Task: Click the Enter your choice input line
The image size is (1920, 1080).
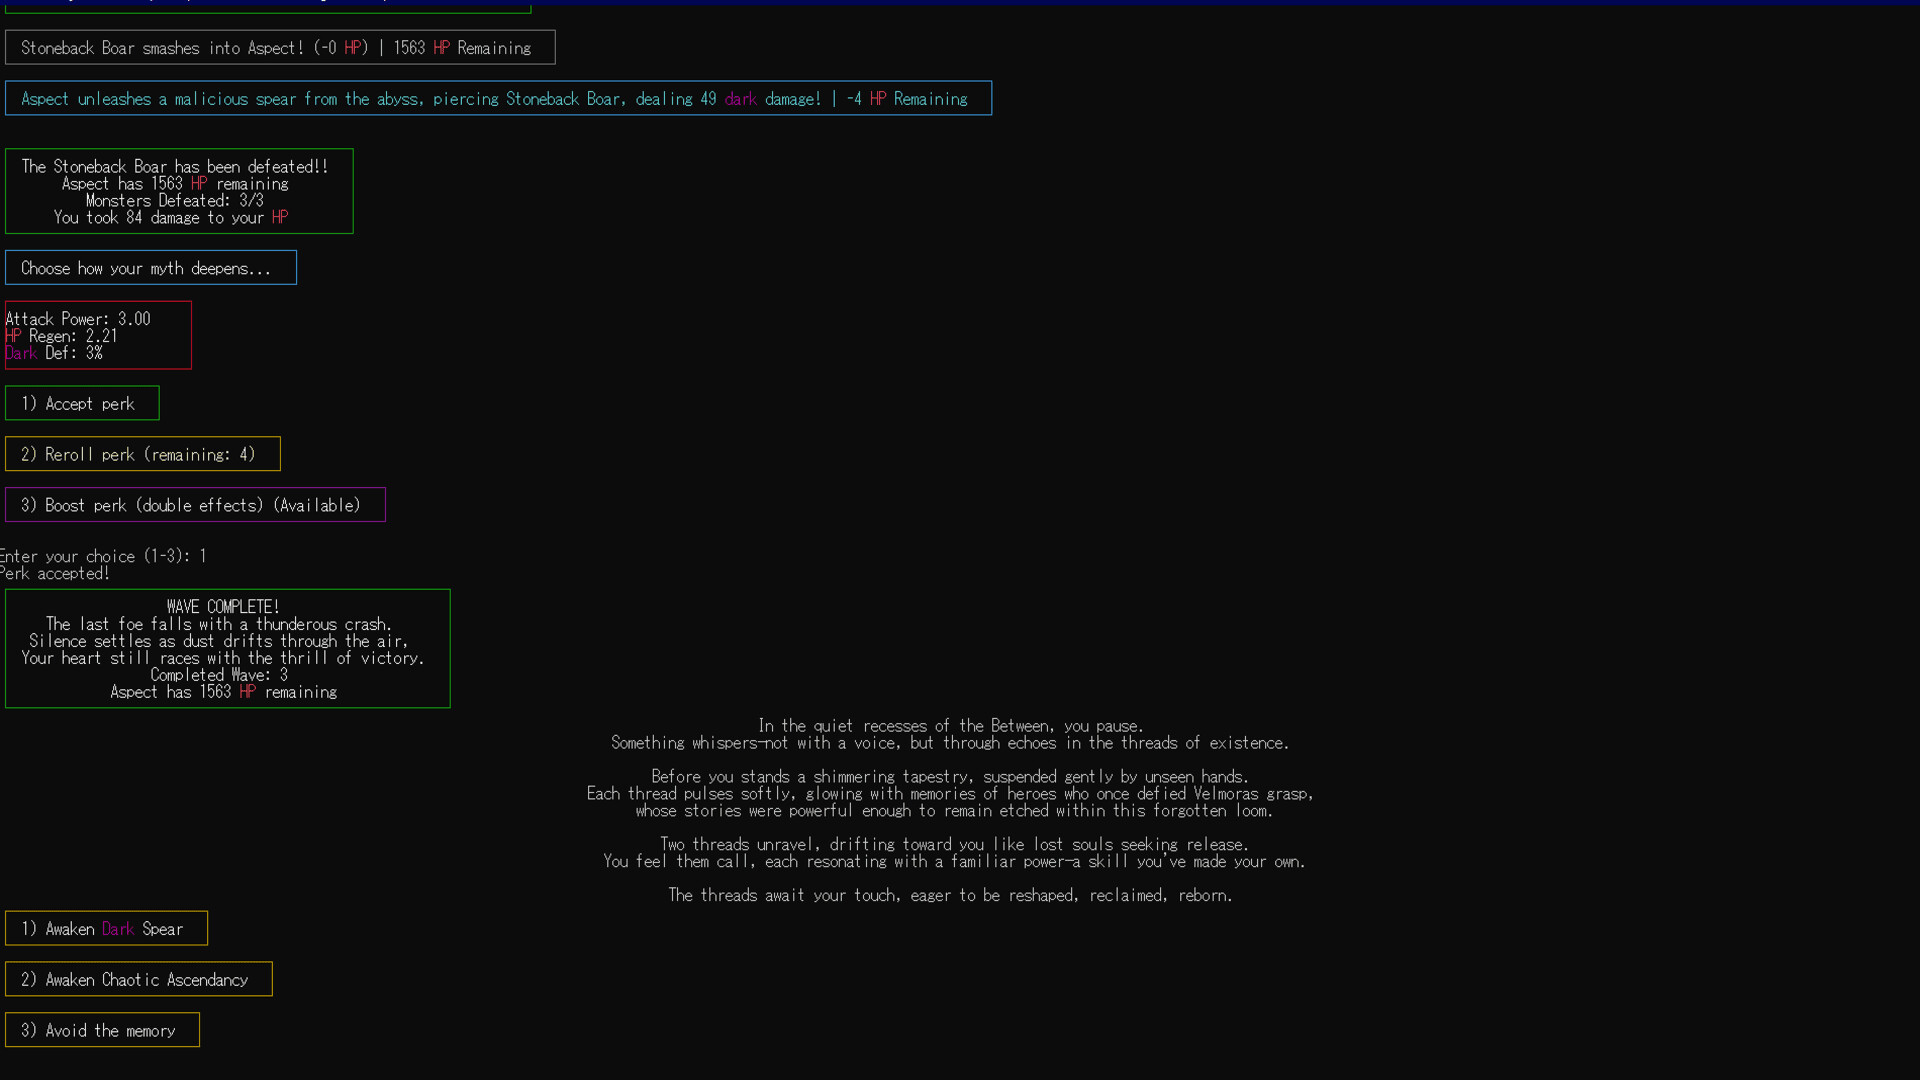Action: point(102,556)
